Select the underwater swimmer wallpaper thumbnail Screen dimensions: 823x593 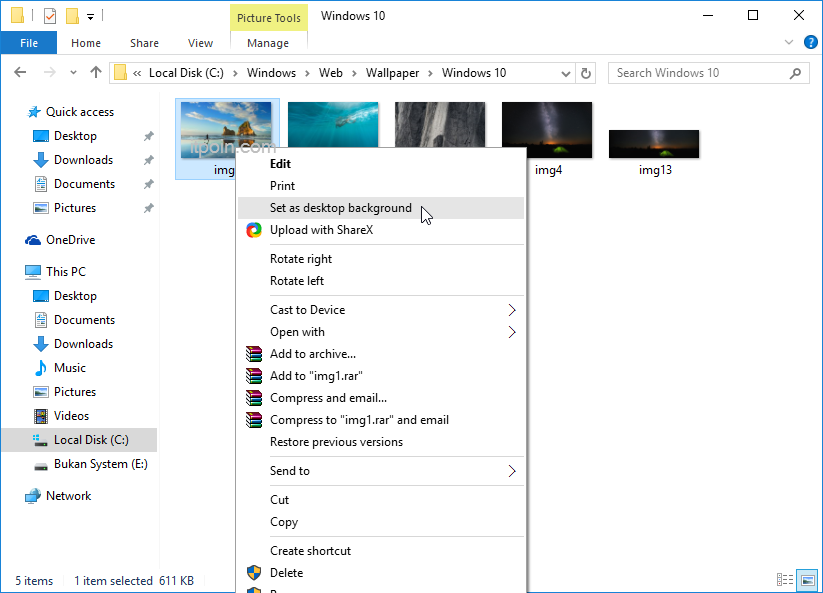(333, 124)
